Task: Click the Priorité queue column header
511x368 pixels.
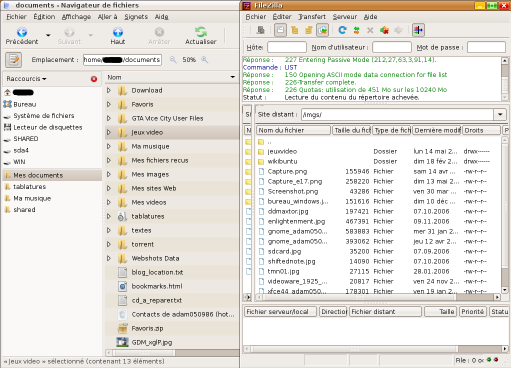Action: (473, 312)
